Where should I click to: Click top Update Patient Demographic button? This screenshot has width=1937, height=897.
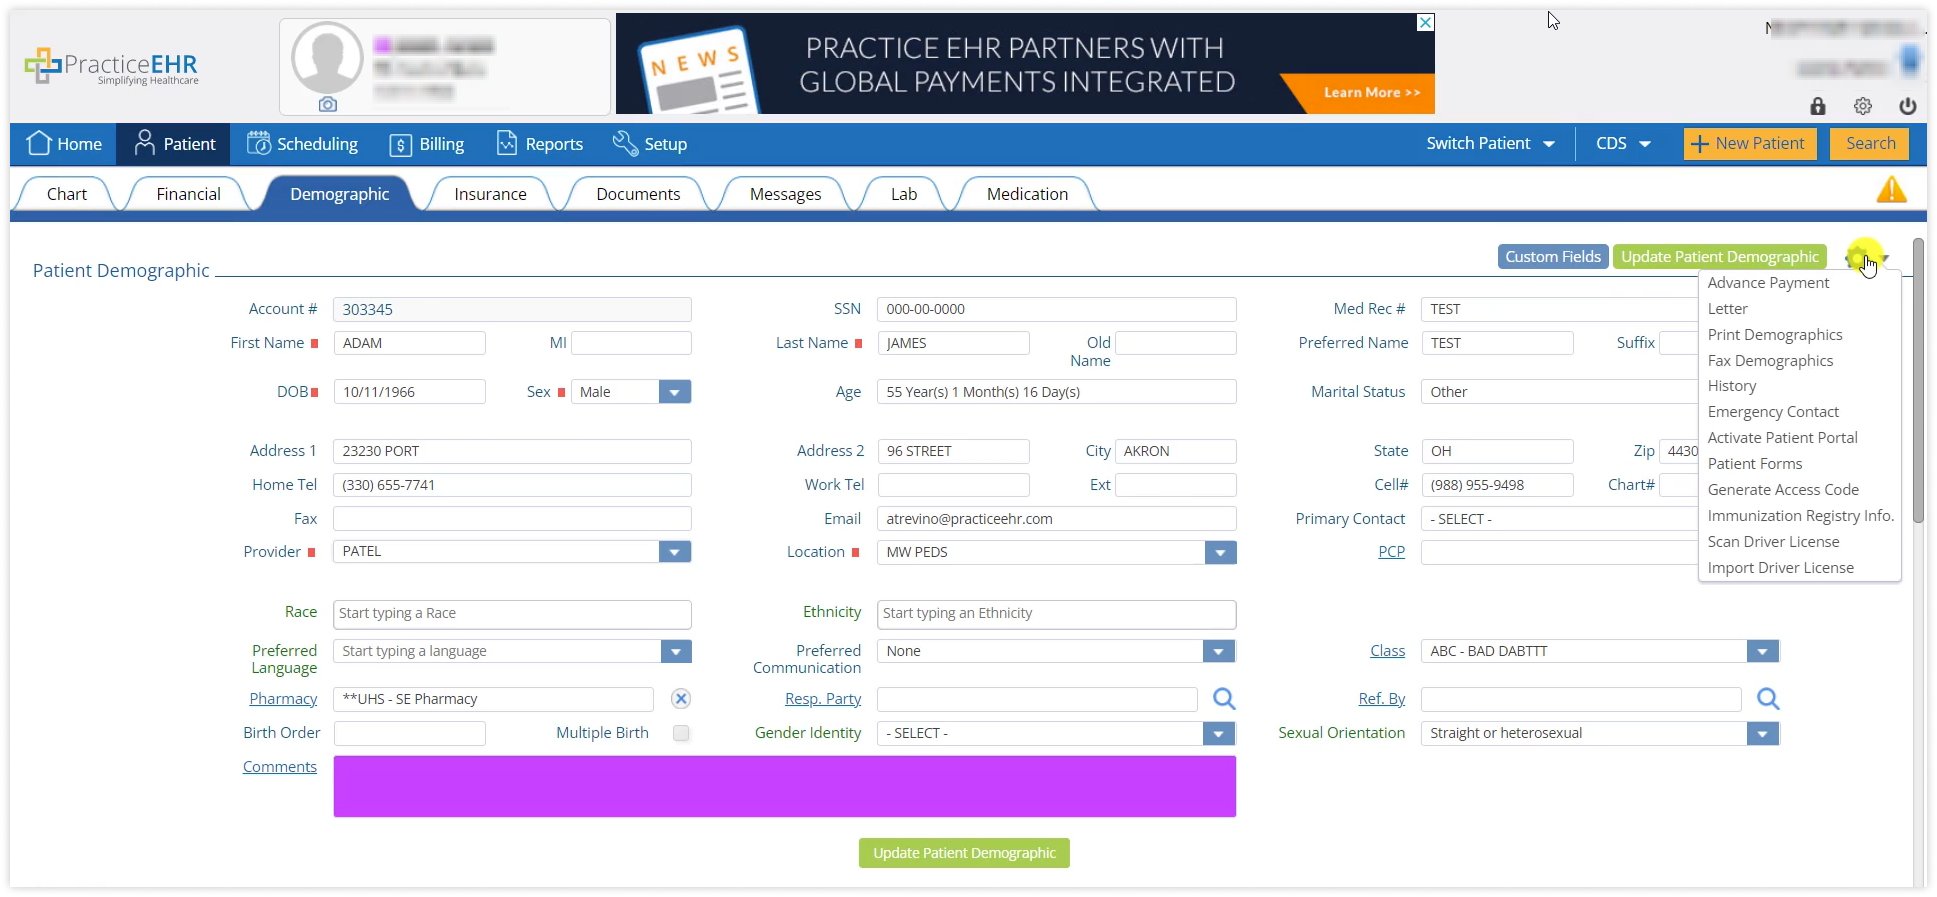tap(1719, 257)
